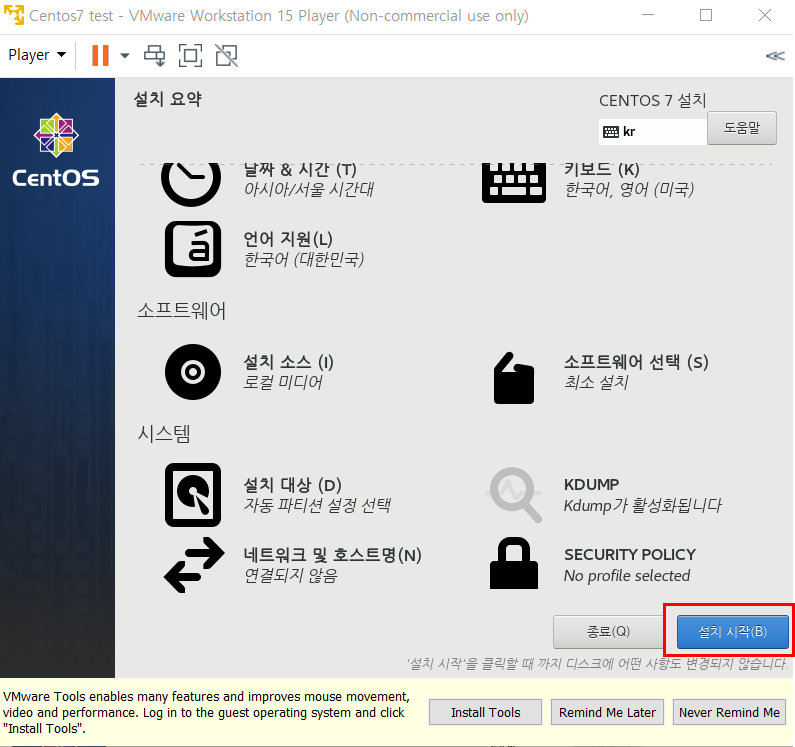Click the 종료(Q) quit button
795x747 pixels.
(608, 631)
